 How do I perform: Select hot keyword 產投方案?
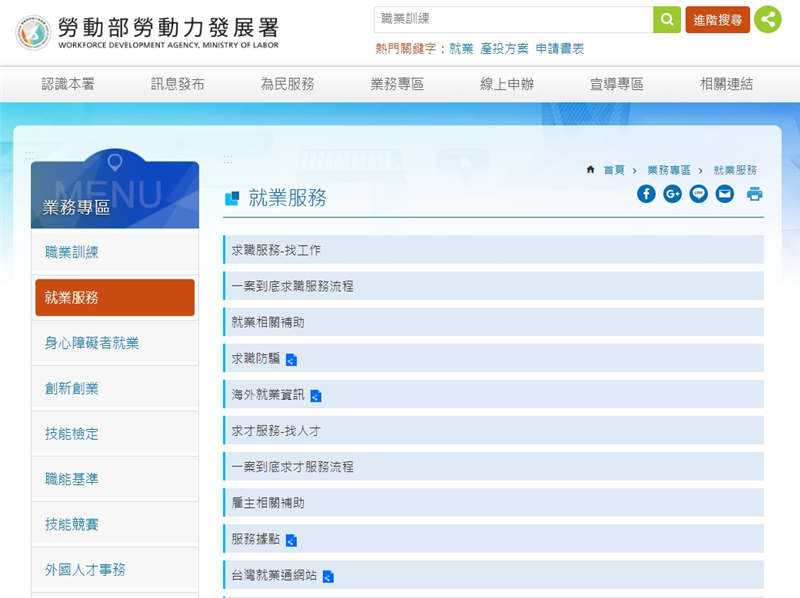pos(504,48)
